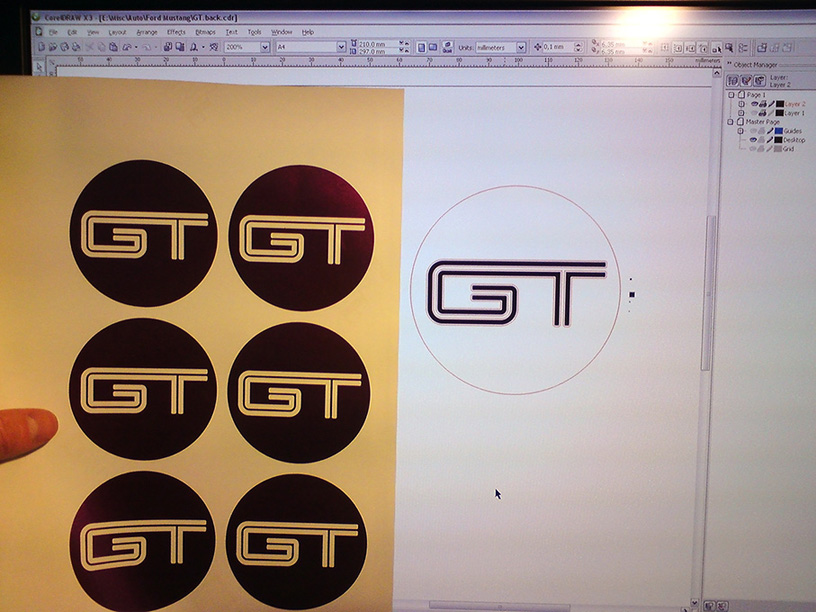816x612 pixels.
Task: Select the Master Page label
Action: 762,122
